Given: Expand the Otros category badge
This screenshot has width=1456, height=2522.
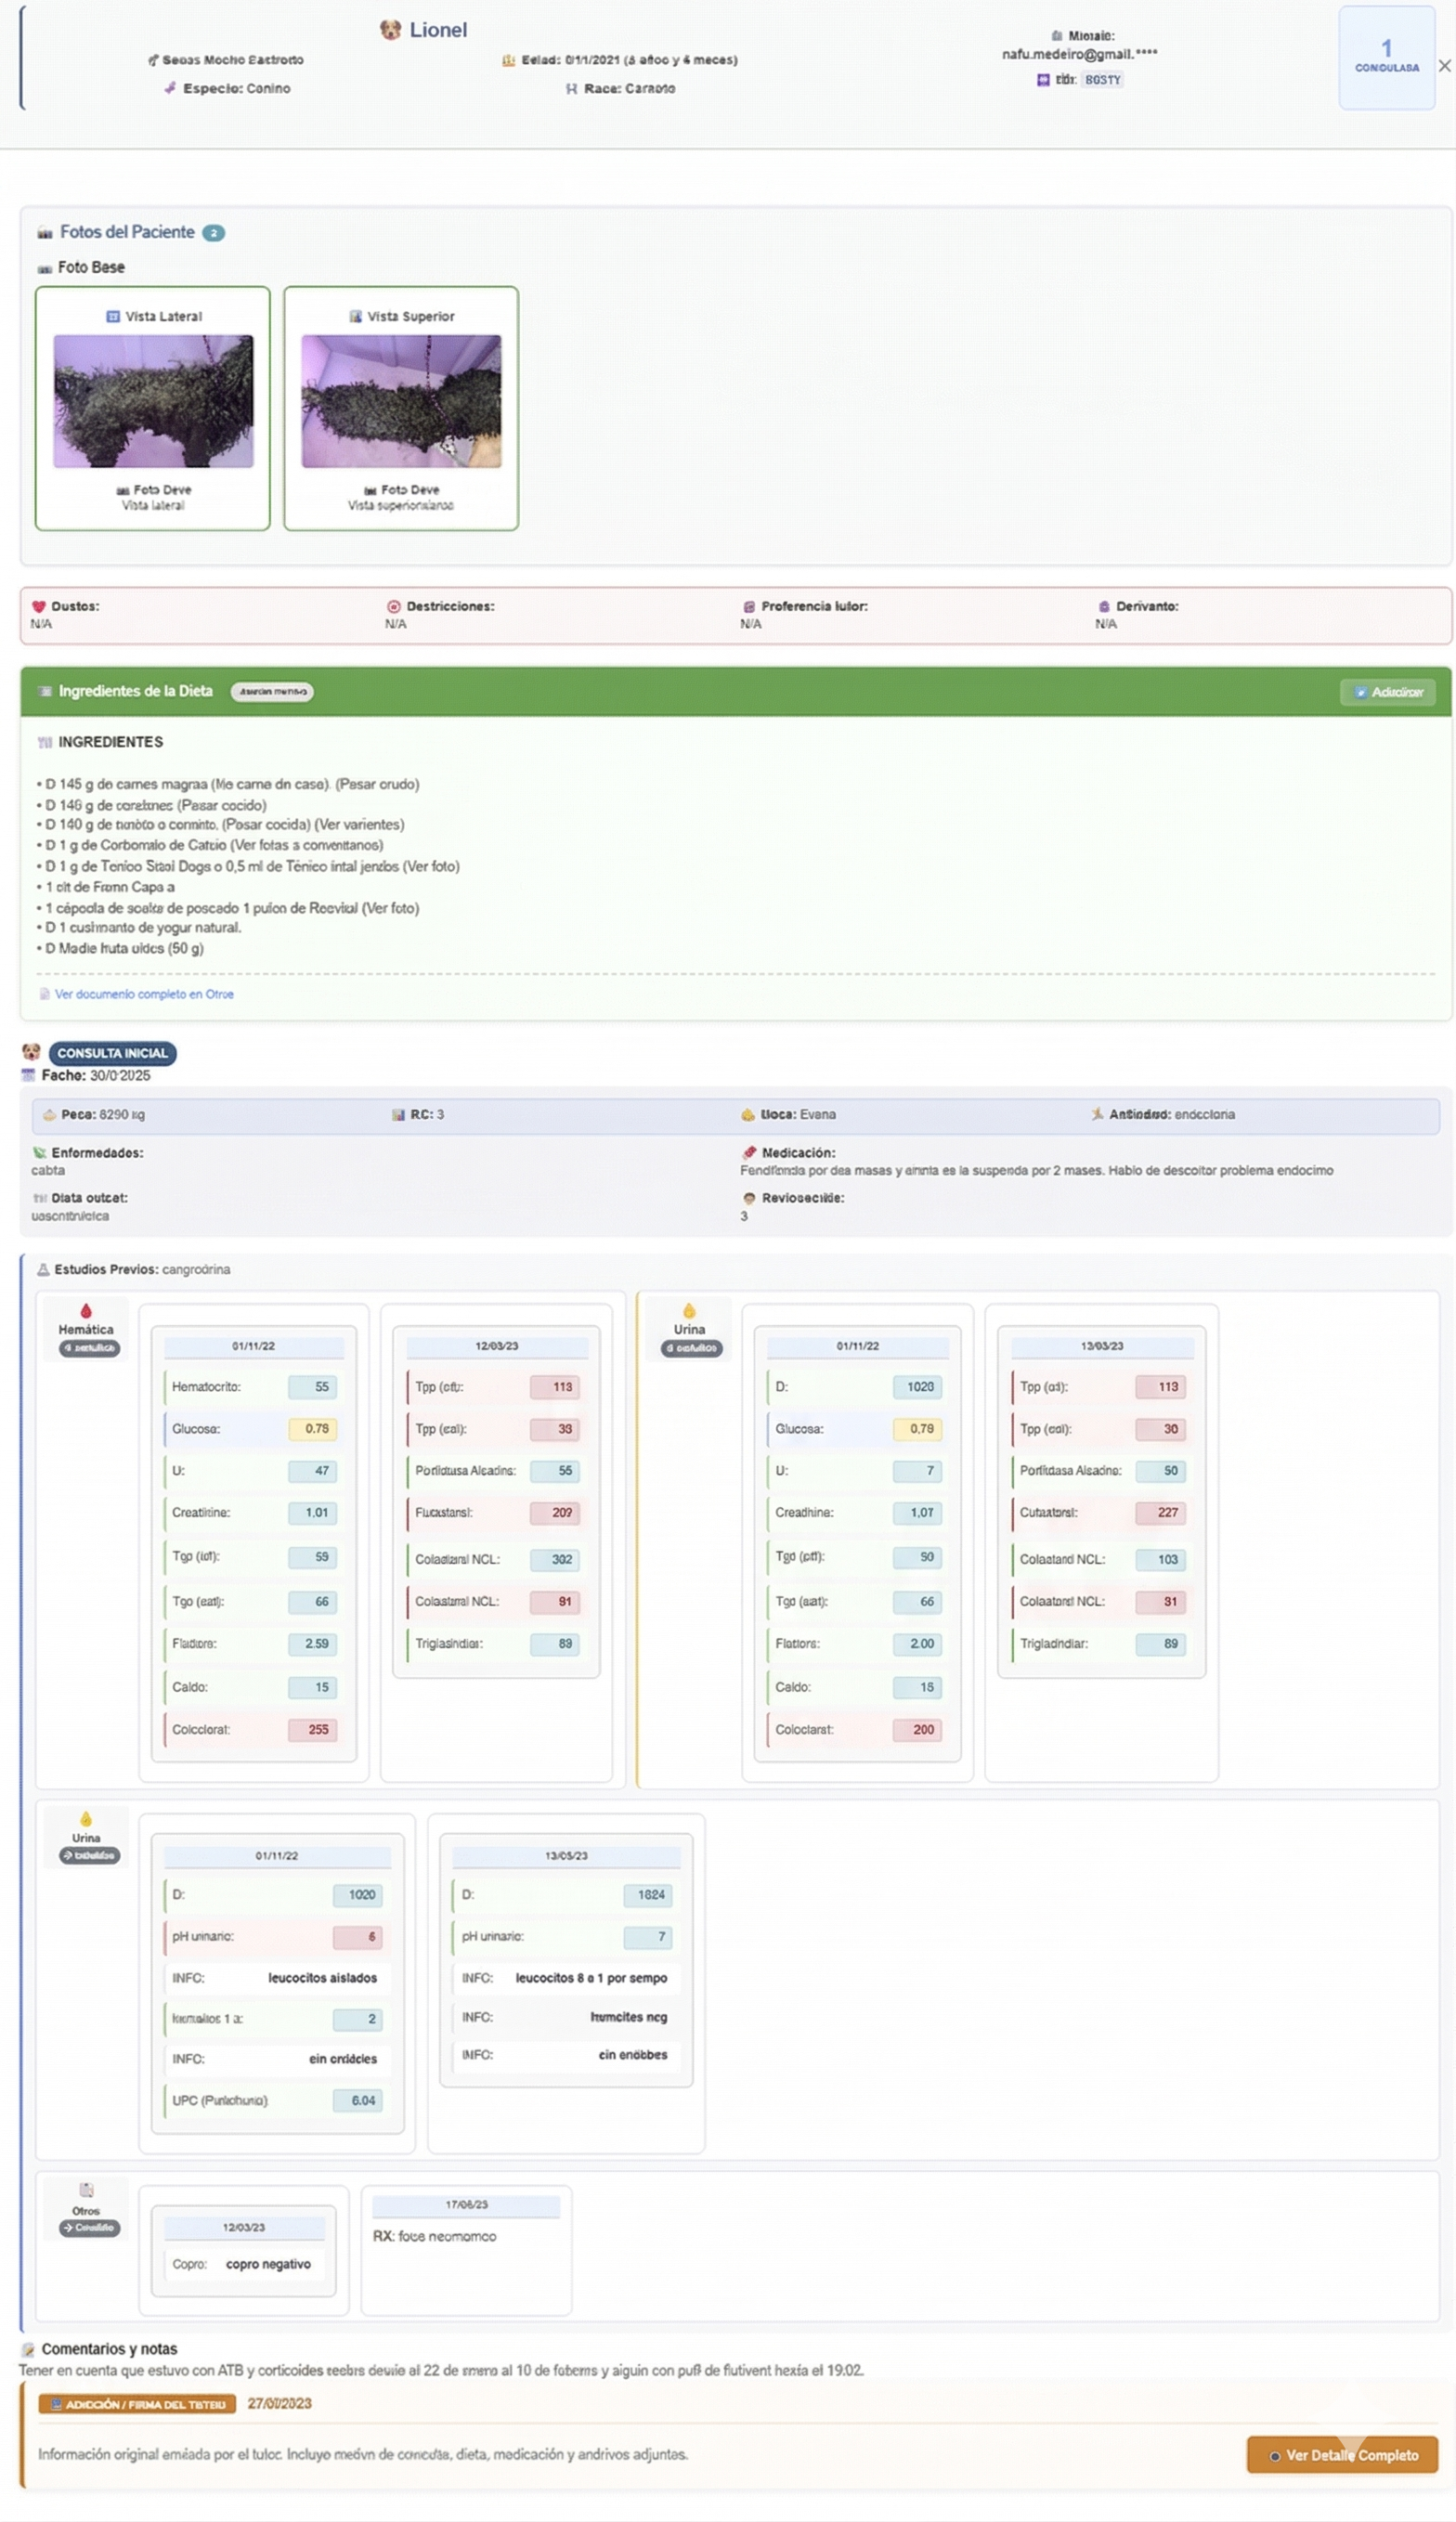Looking at the screenshot, I should tap(90, 2227).
